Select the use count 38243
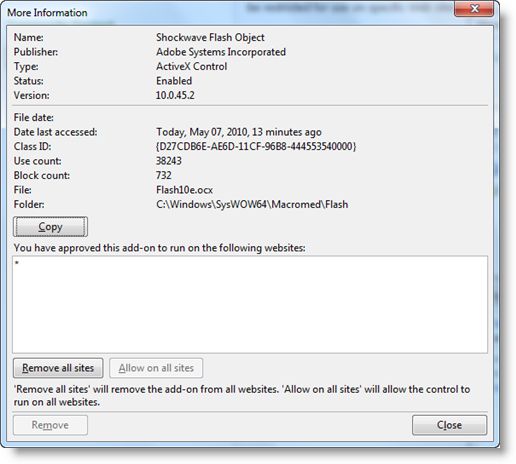Screen dimensions: 516x464 click(169, 161)
